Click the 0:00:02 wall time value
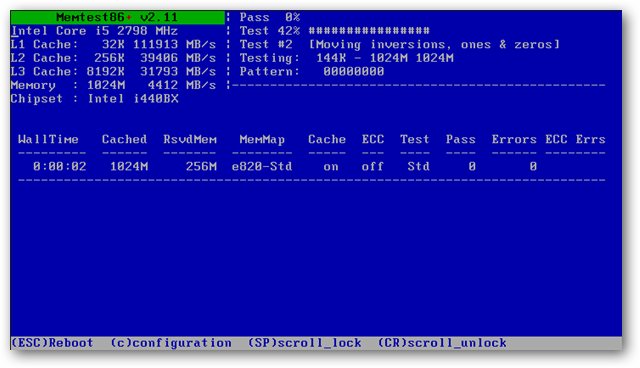640x368 pixels. (x=60, y=166)
